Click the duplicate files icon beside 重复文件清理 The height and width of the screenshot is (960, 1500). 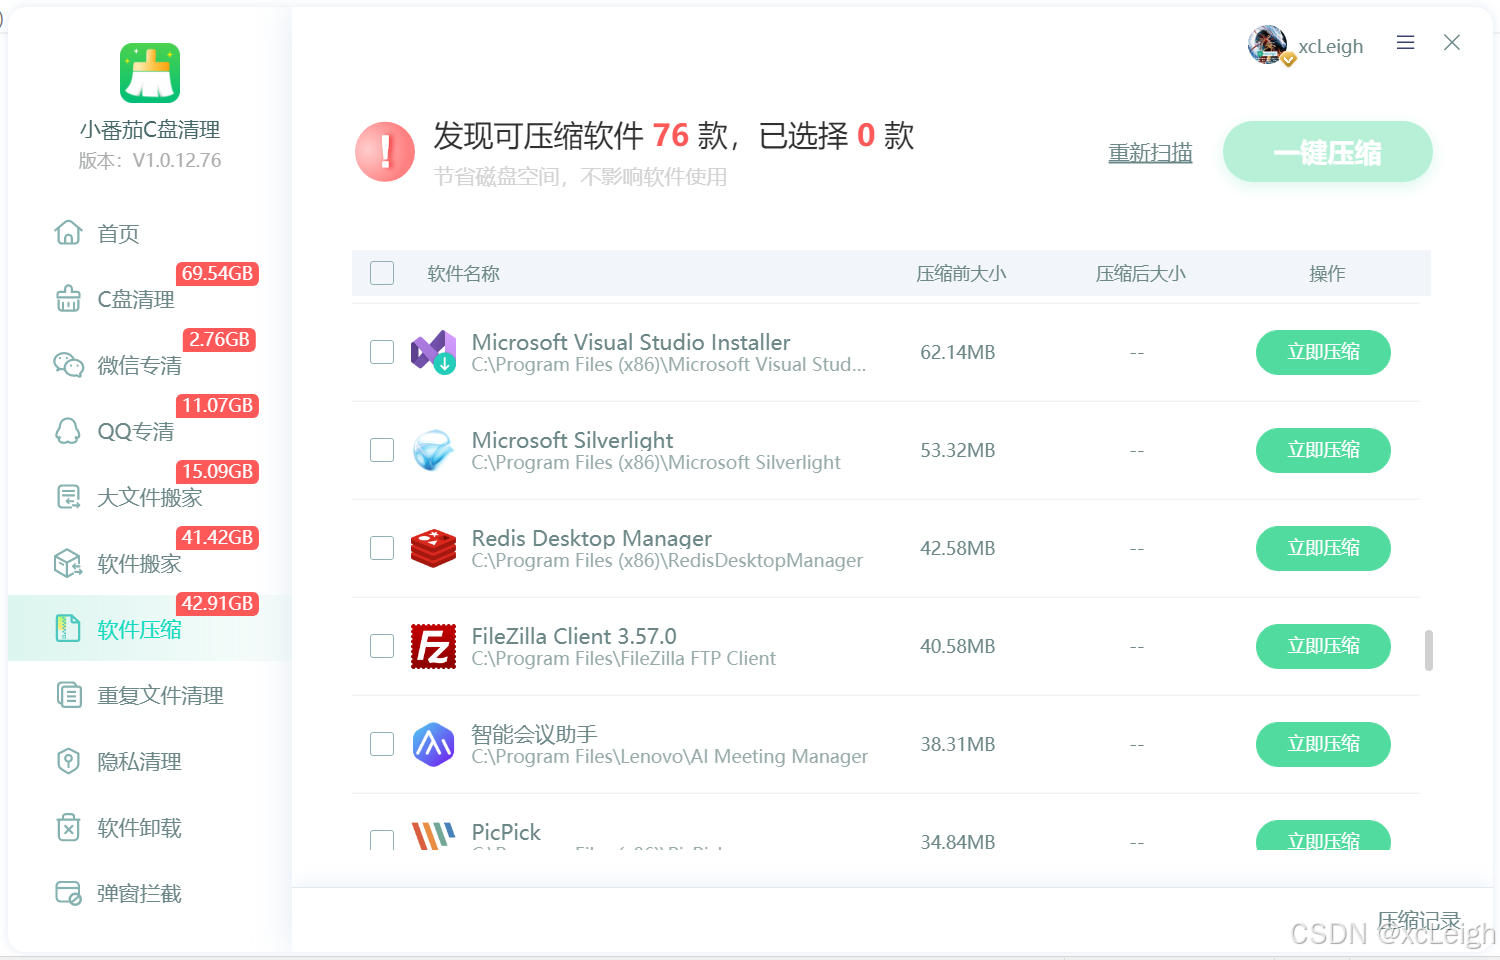click(x=68, y=695)
